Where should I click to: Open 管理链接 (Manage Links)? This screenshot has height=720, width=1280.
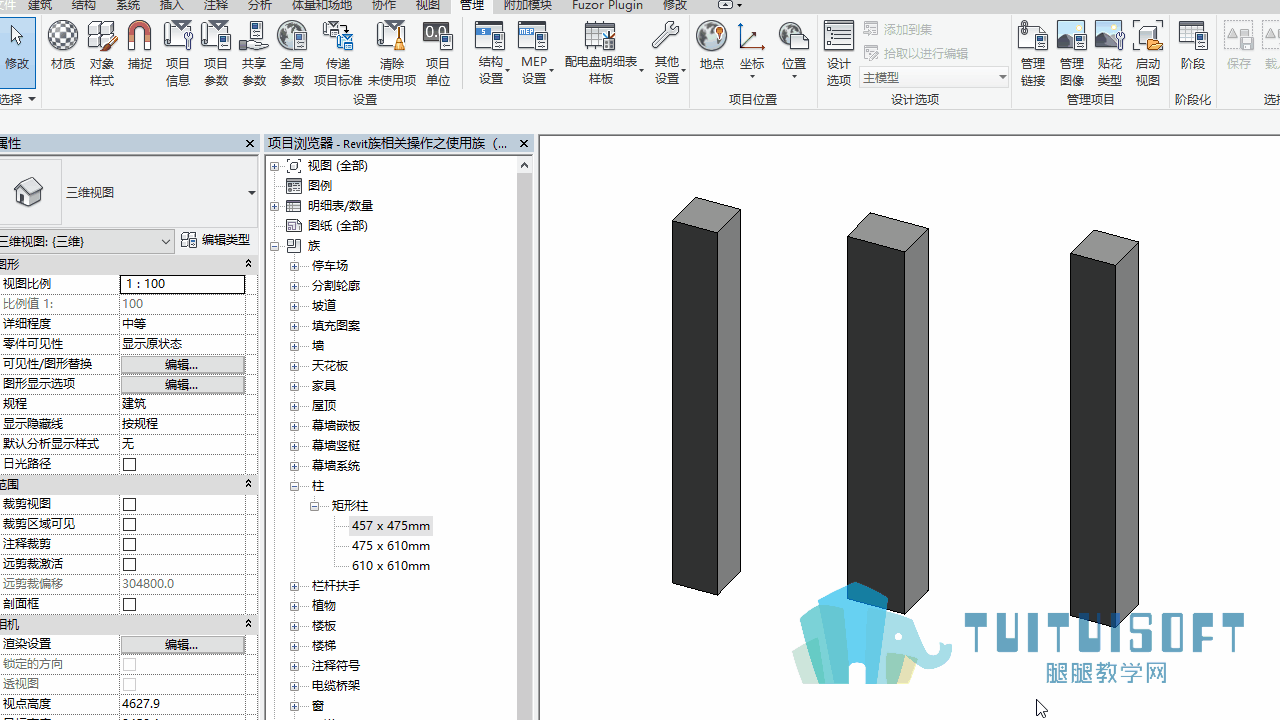click(1033, 53)
